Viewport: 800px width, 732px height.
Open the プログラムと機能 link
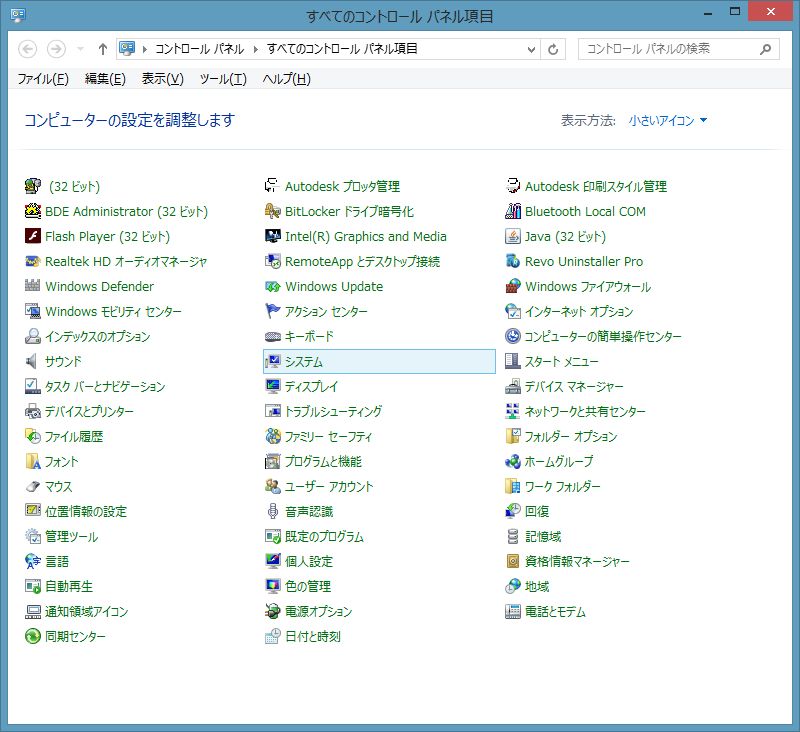point(323,461)
